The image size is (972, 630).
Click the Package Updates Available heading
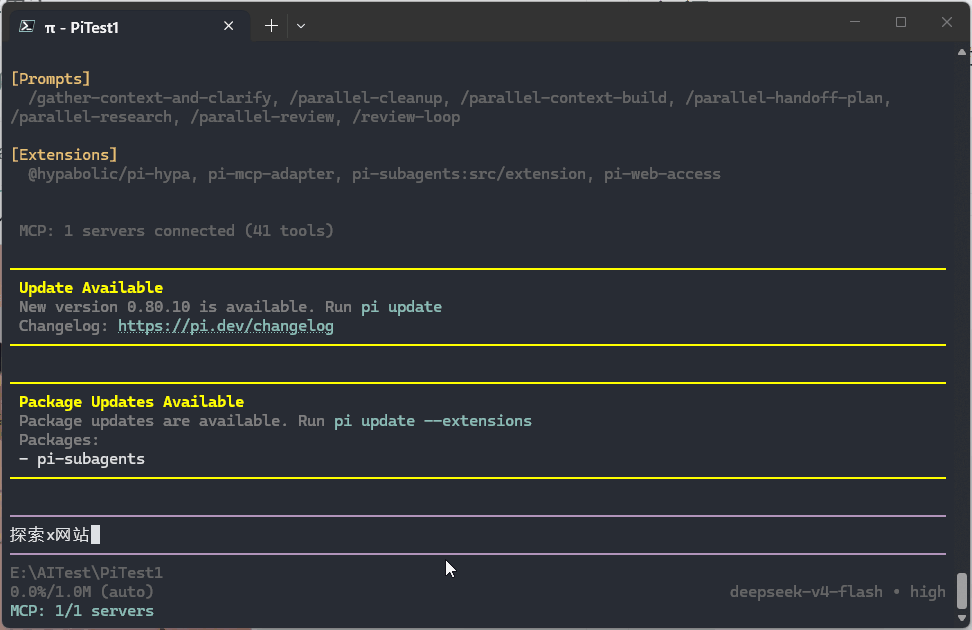coord(131,402)
